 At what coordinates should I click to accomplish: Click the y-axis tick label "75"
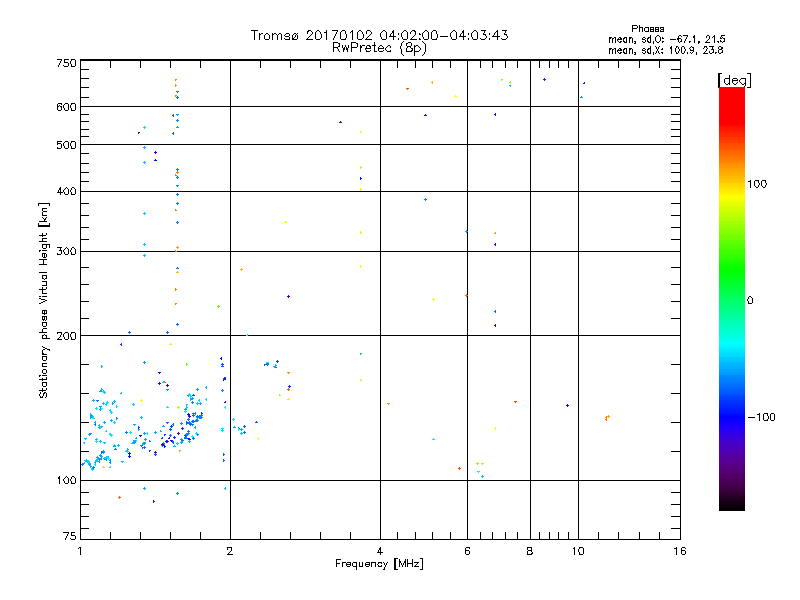70,536
